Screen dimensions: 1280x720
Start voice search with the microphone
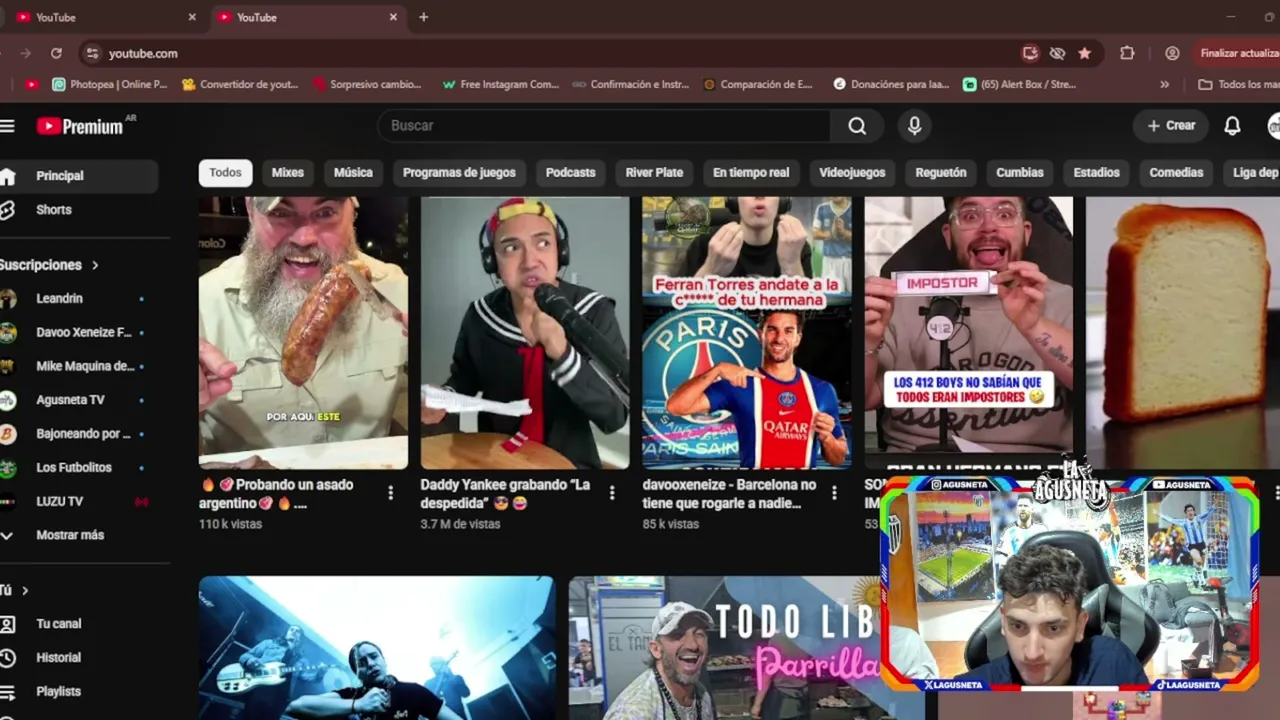click(914, 125)
